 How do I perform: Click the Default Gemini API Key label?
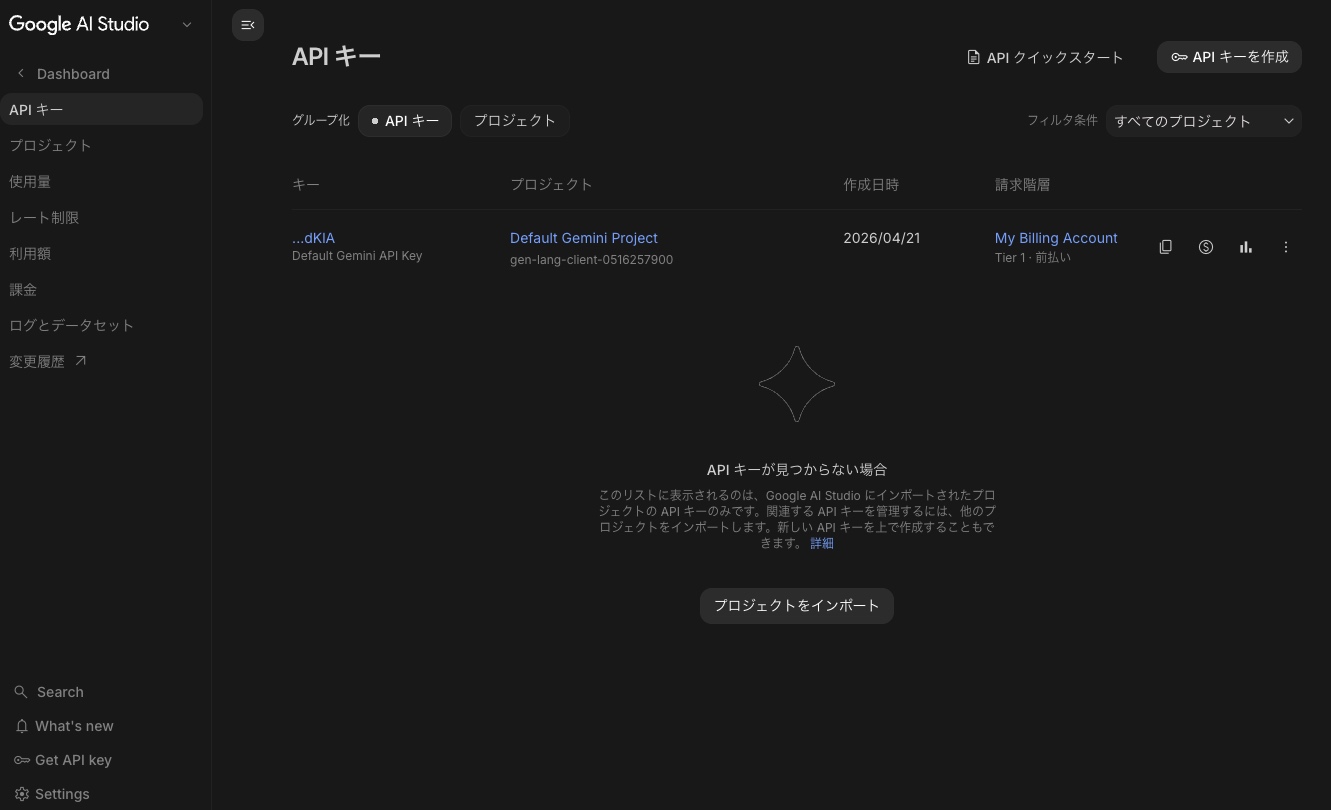pos(357,256)
